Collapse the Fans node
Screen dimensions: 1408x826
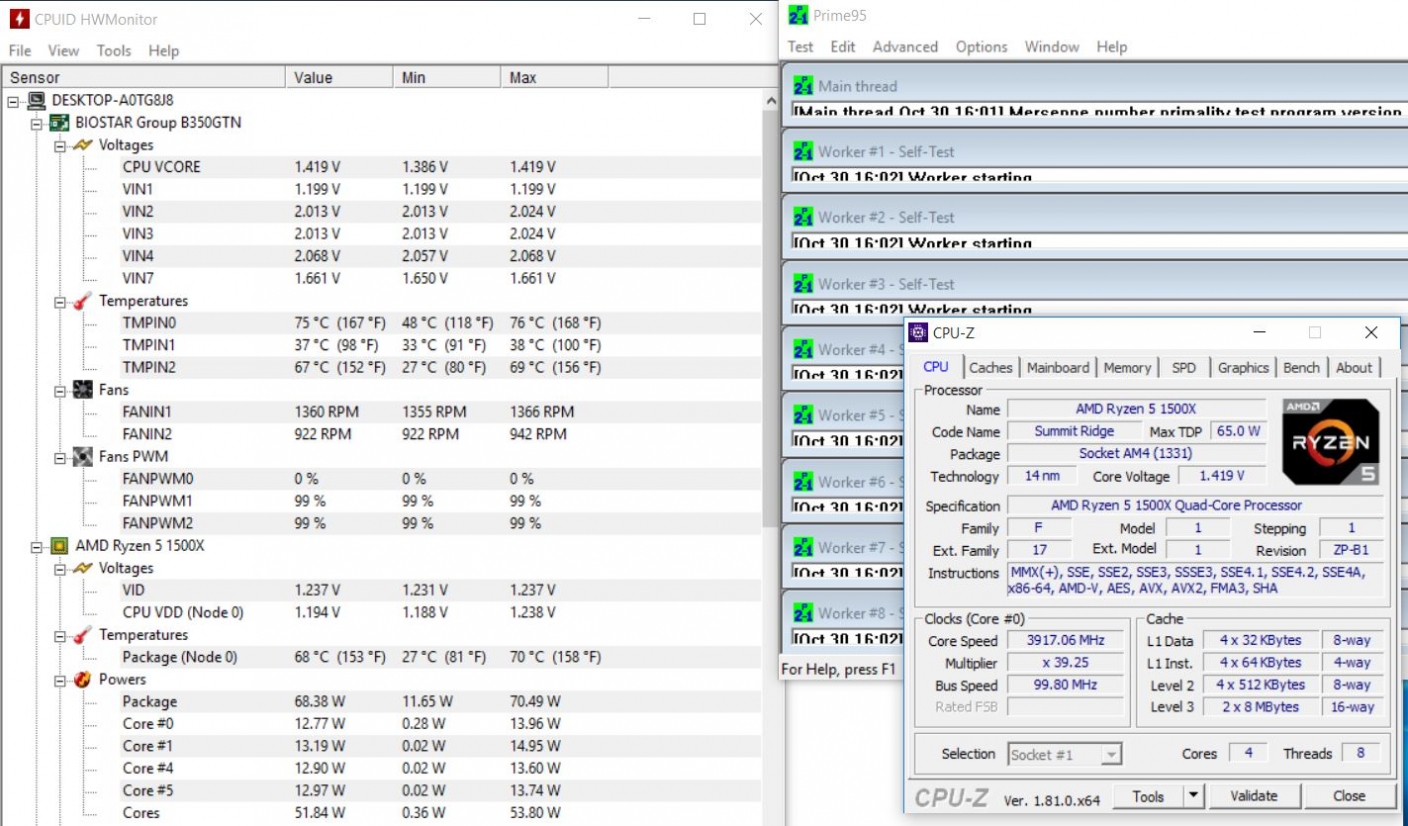click(x=60, y=390)
